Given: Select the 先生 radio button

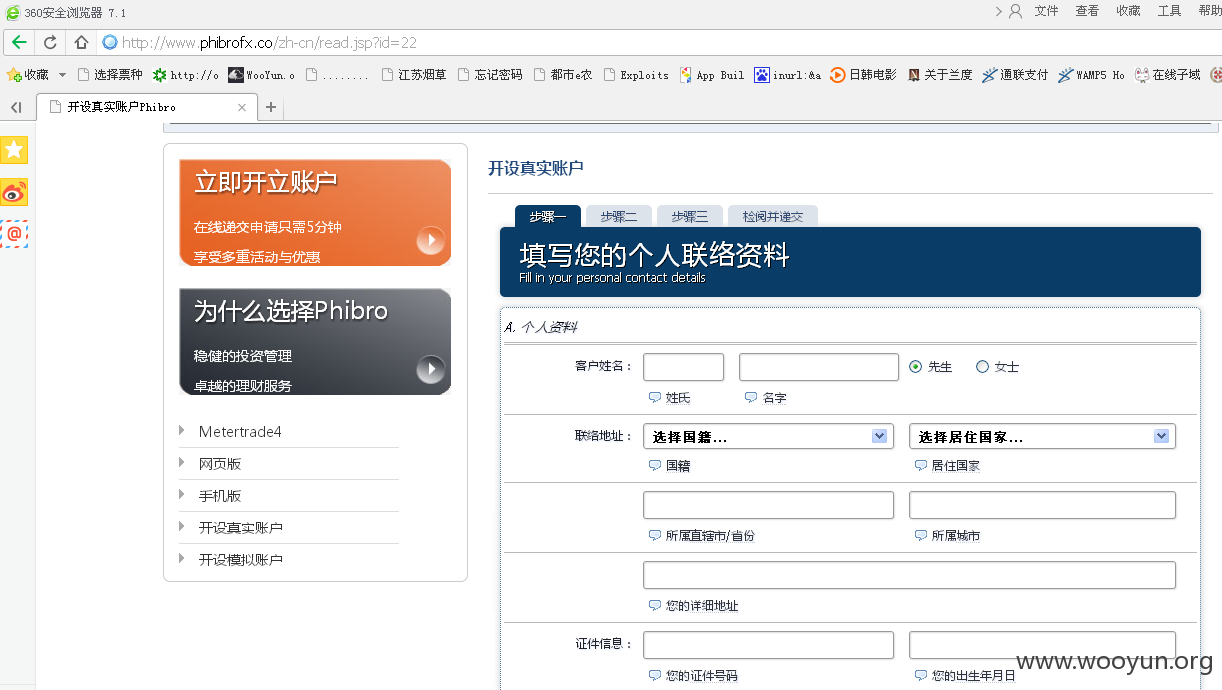Looking at the screenshot, I should pyautogui.click(x=915, y=367).
